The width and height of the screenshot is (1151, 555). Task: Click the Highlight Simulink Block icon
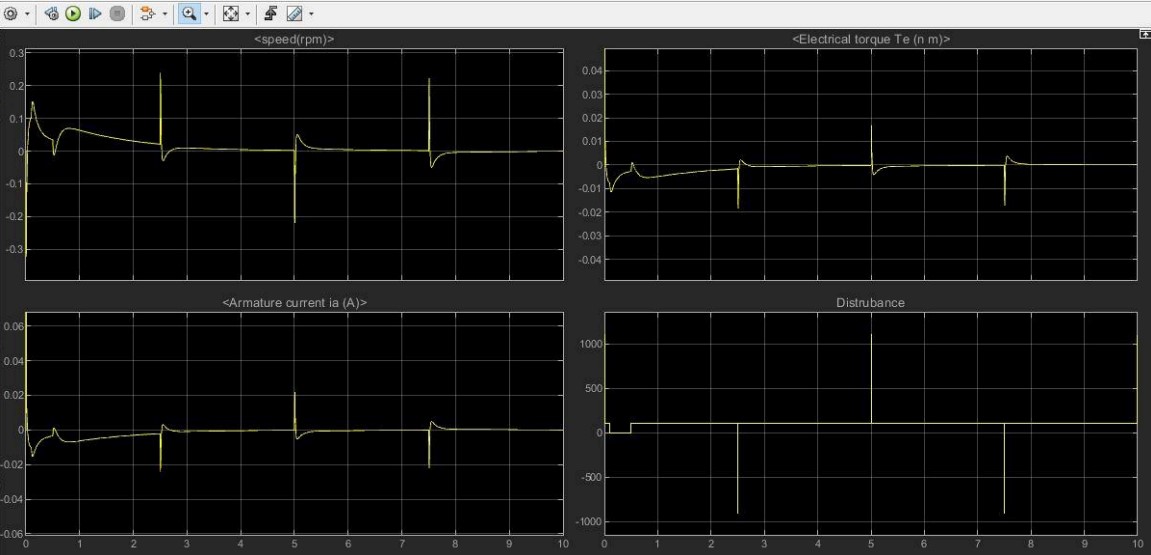[x=148, y=13]
